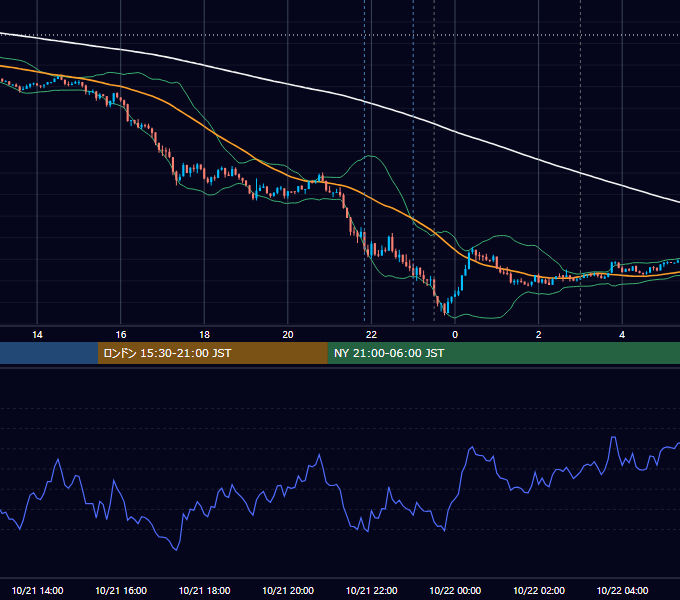680x600 pixels.
Task: Click the 4 hour axis label
Action: pyautogui.click(x=622, y=335)
